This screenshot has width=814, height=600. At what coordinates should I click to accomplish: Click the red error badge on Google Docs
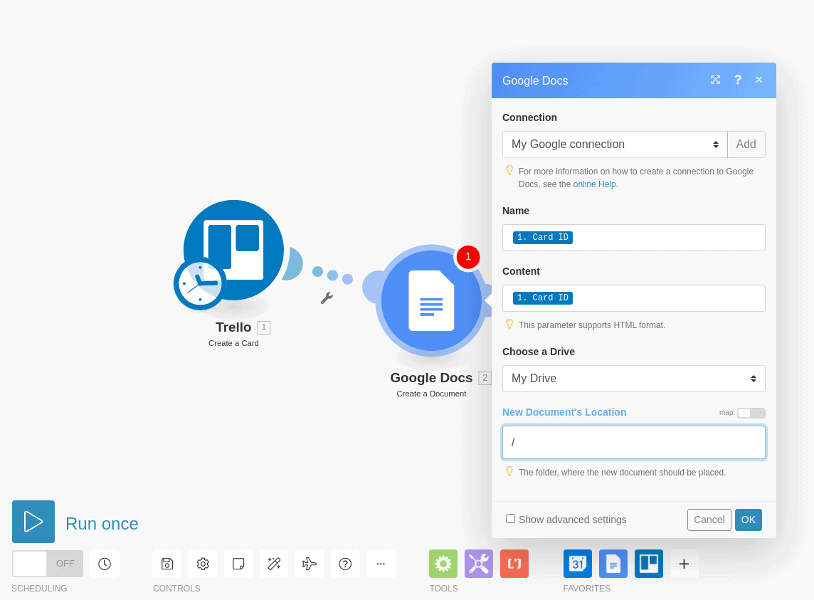[468, 256]
